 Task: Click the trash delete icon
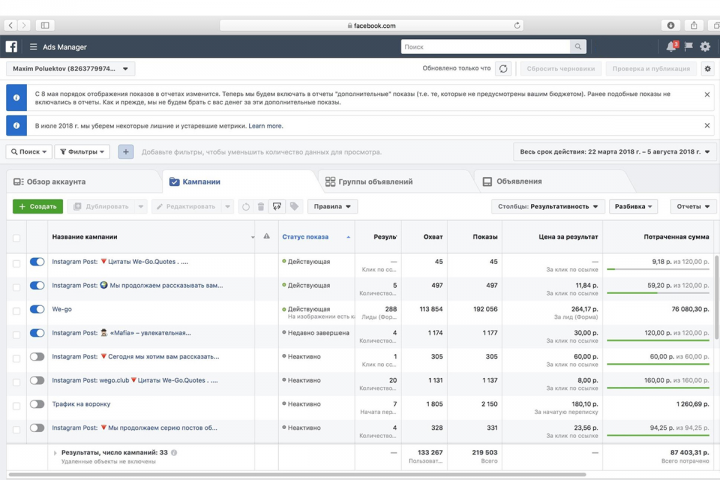tap(261, 207)
